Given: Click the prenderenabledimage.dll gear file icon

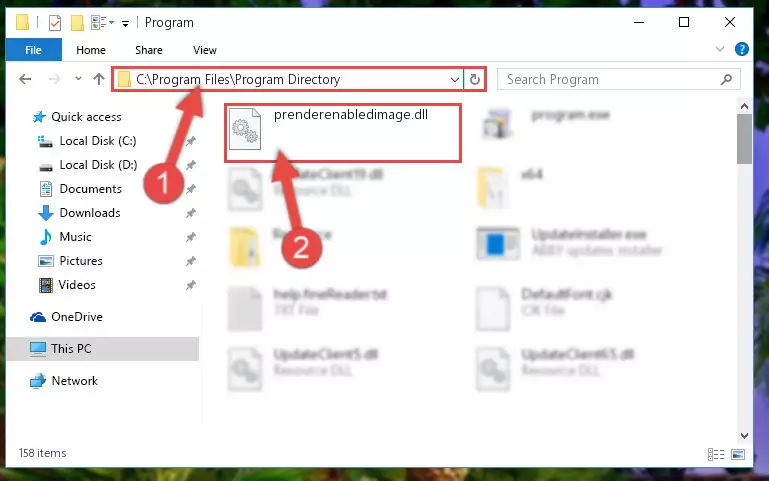Looking at the screenshot, I should [244, 129].
